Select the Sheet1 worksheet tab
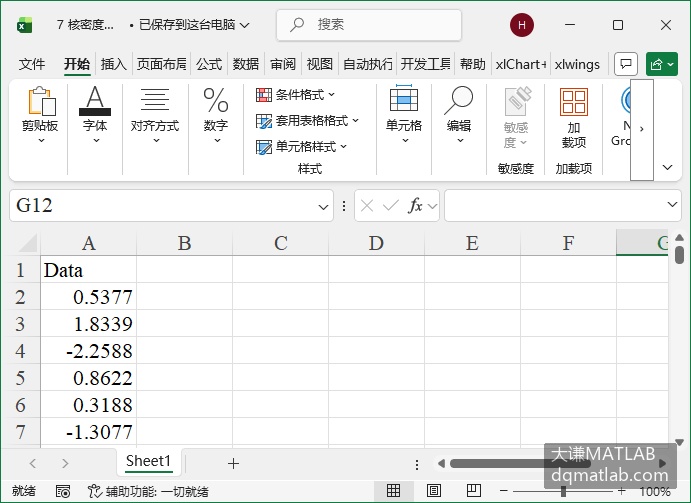 148,462
